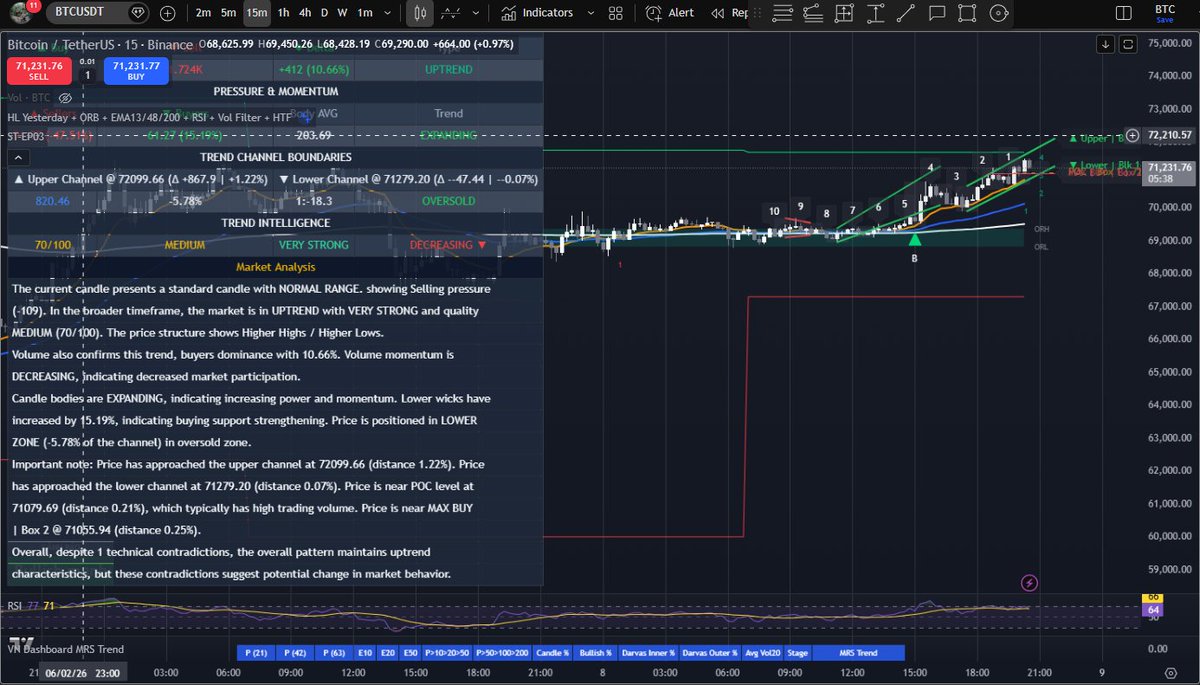
Task: Collapse the indicator legend with chevron
Action: 18,157
